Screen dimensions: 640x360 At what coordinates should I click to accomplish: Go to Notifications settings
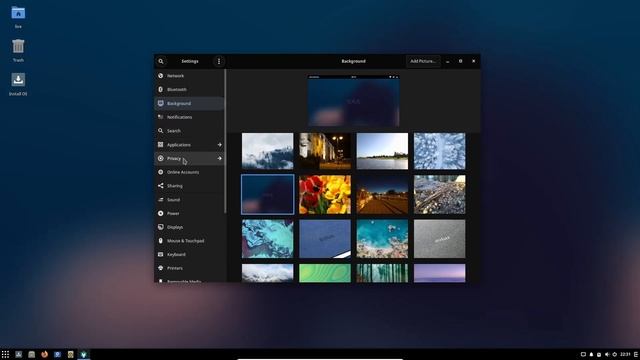tap(189, 117)
